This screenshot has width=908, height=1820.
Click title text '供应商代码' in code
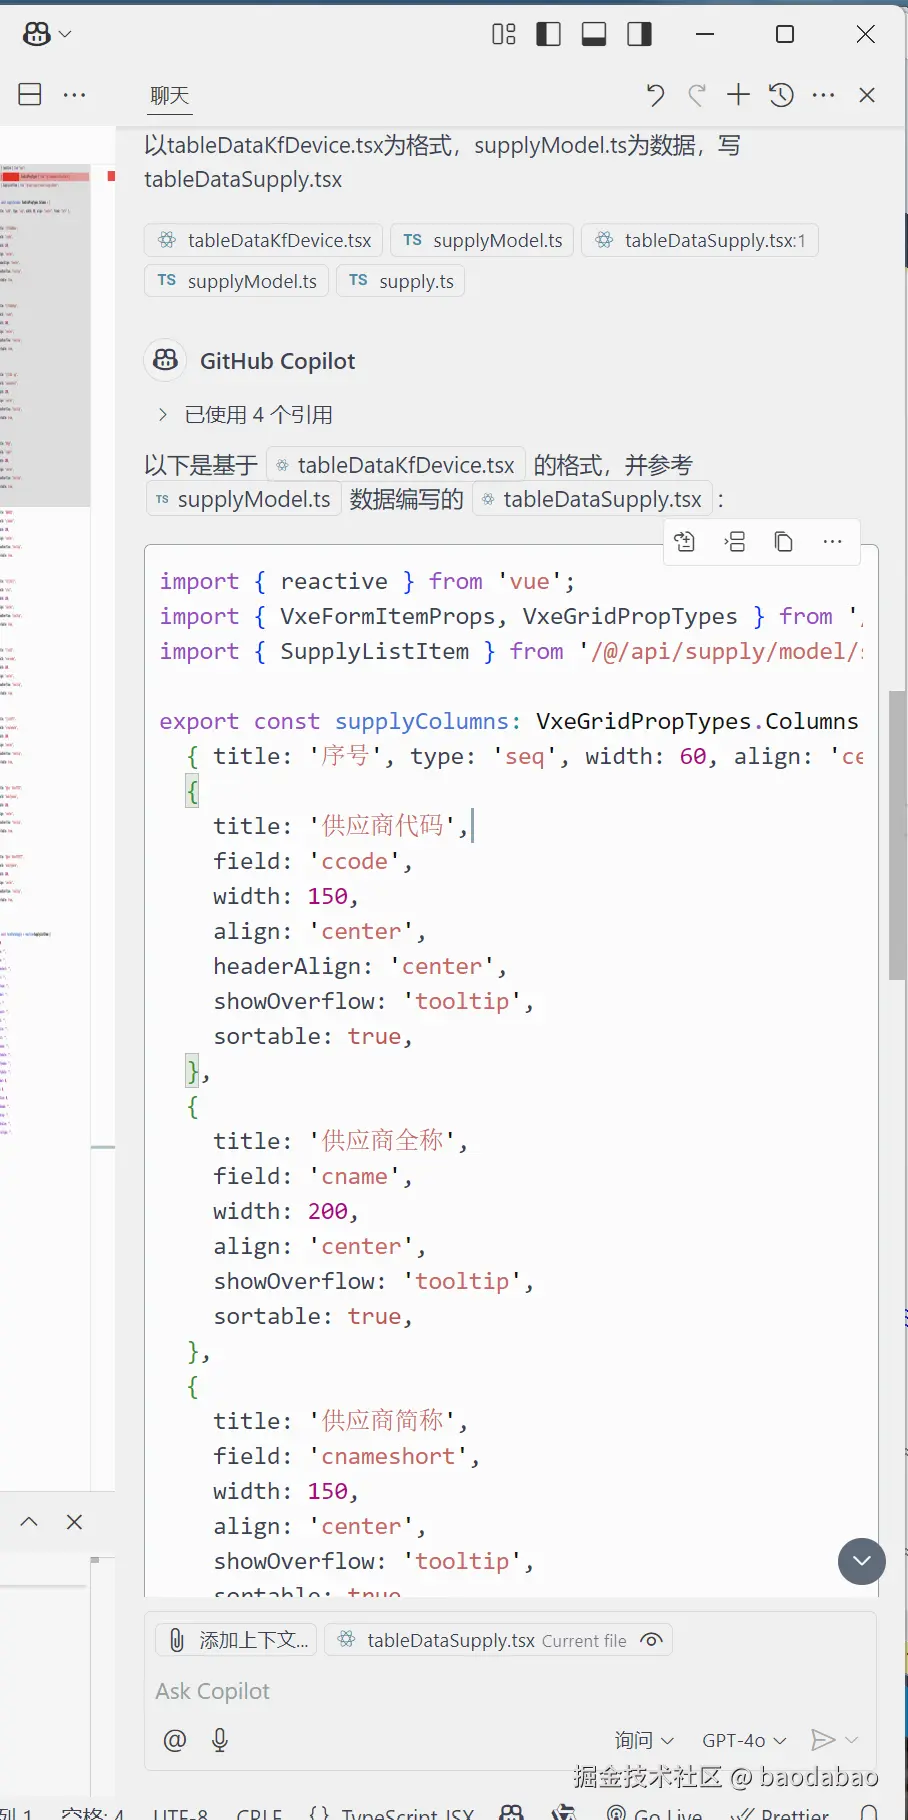tap(383, 826)
